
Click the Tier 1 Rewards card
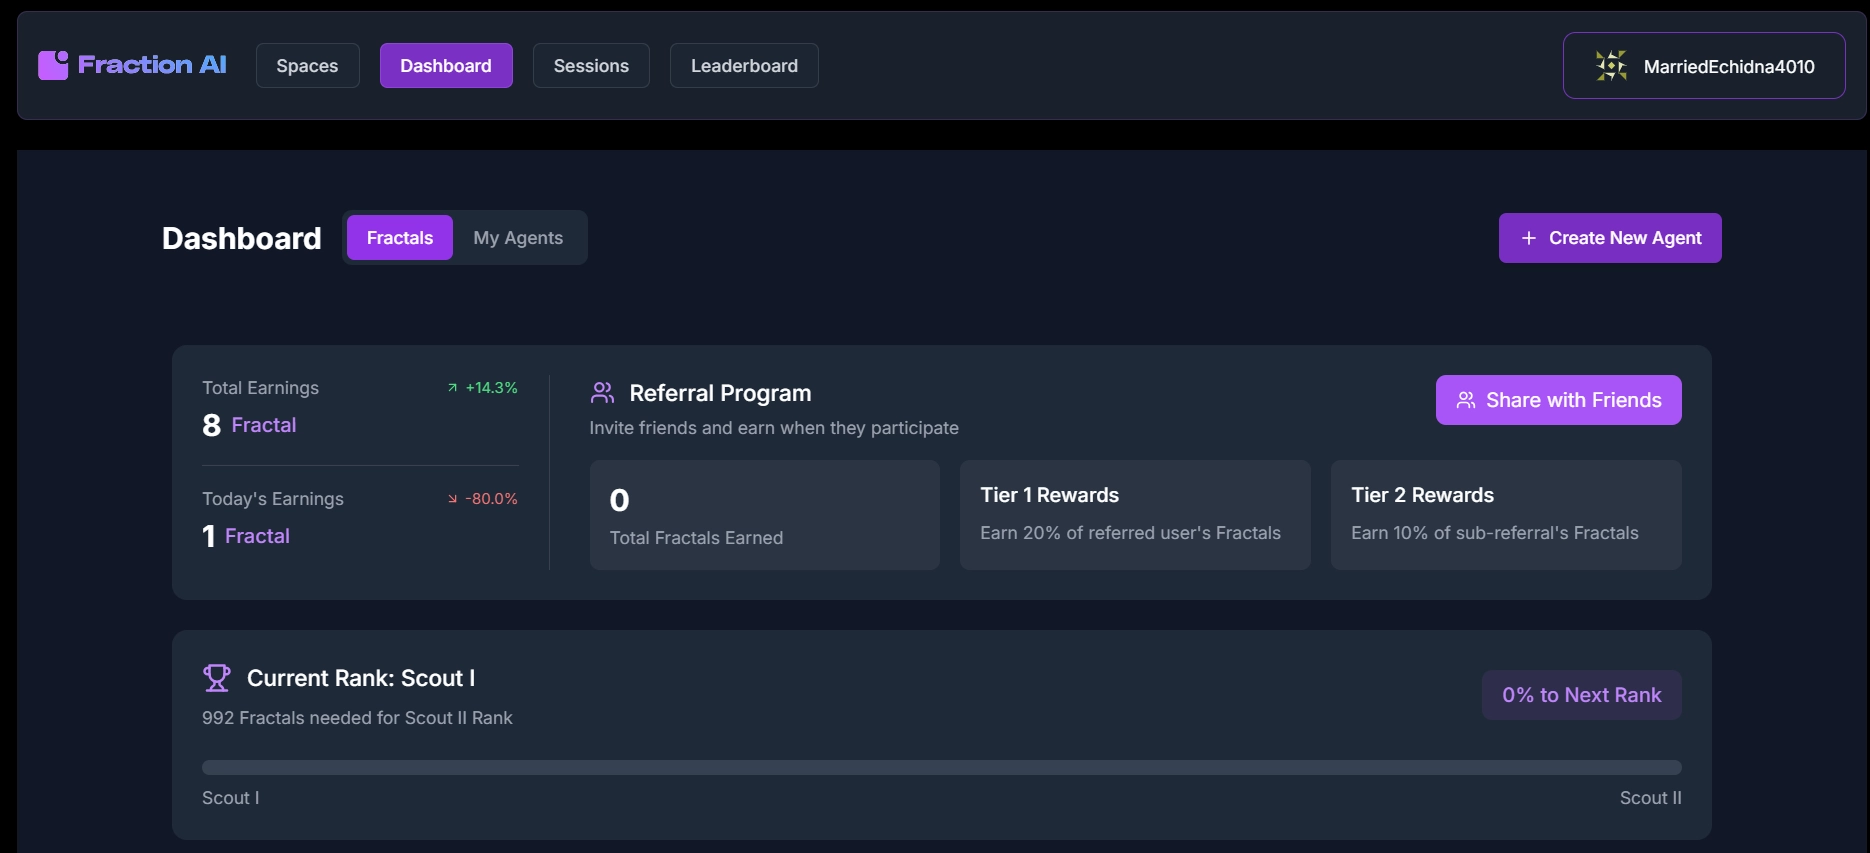[x=1135, y=515]
